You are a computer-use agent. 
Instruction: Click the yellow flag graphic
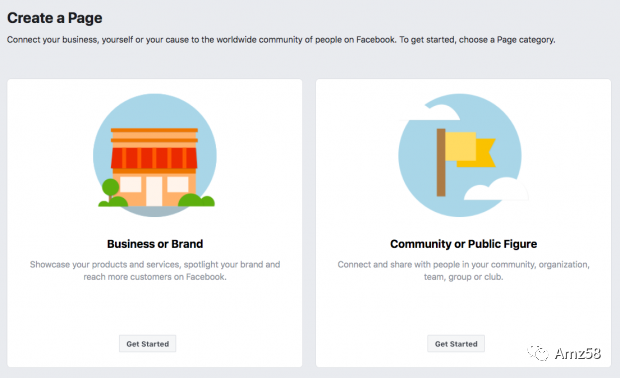tap(470, 149)
